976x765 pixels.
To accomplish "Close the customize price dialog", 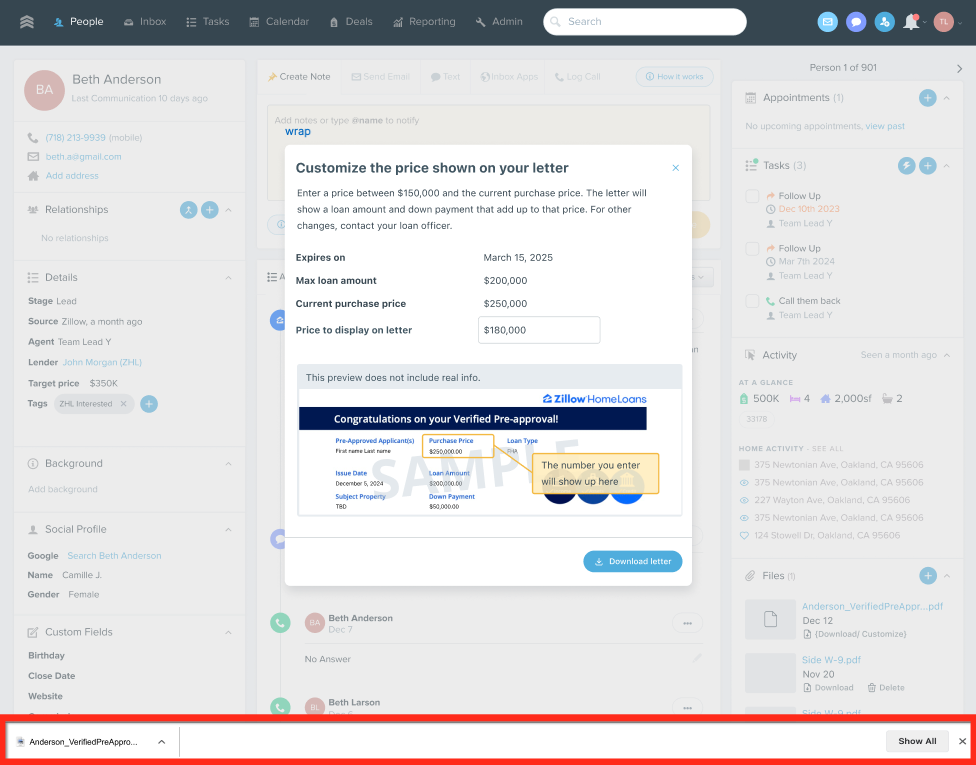I will (x=675, y=168).
